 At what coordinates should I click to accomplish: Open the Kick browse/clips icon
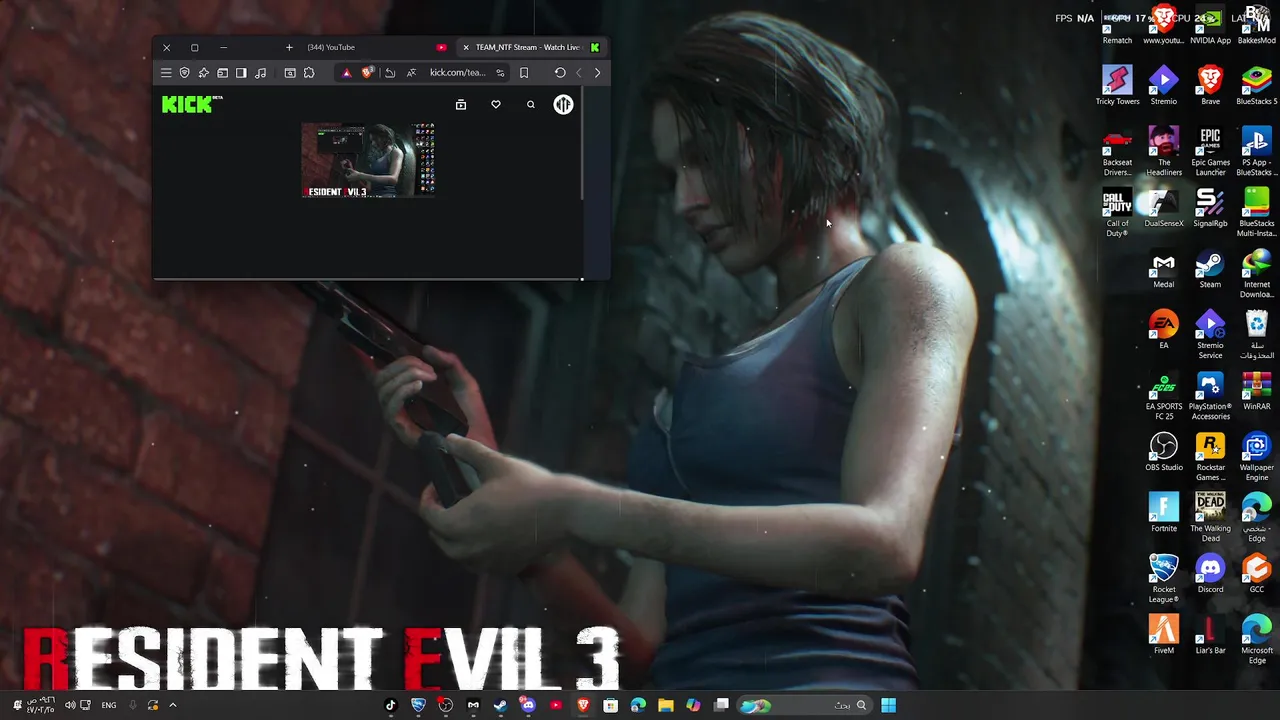coord(461,104)
